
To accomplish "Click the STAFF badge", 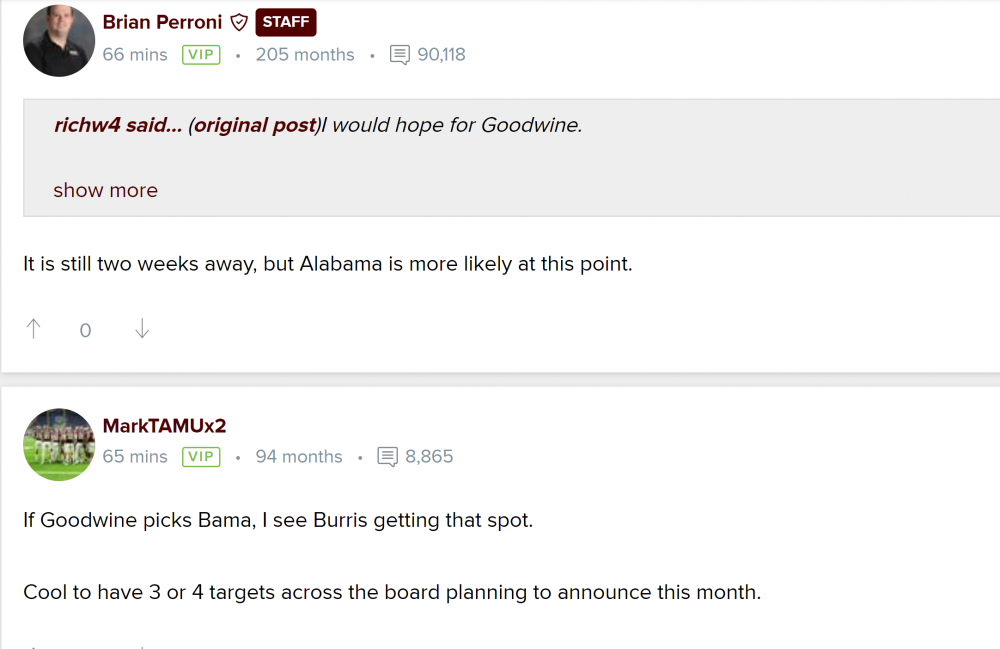I will (x=286, y=22).
